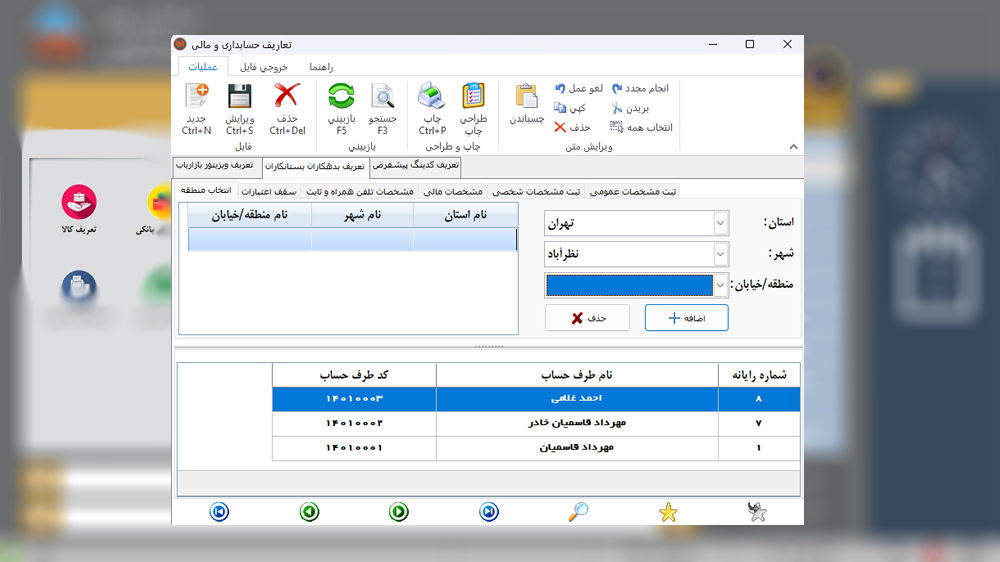1000x562 pixels.
Task: Open the مشخصات مالی tab
Action: tap(453, 191)
